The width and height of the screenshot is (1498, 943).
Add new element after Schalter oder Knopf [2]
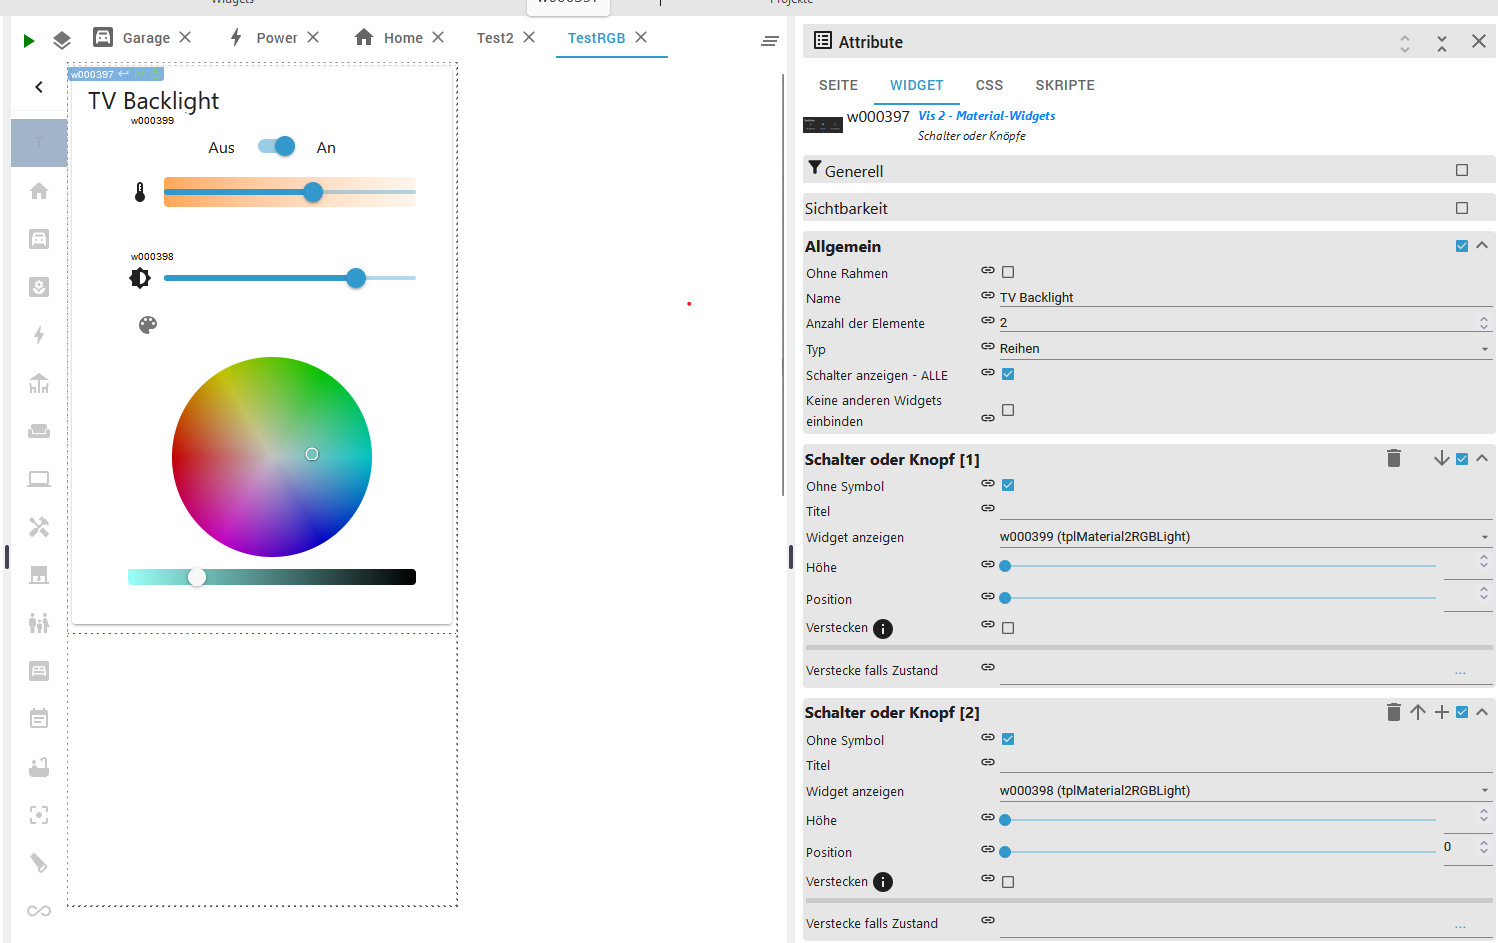click(1441, 712)
